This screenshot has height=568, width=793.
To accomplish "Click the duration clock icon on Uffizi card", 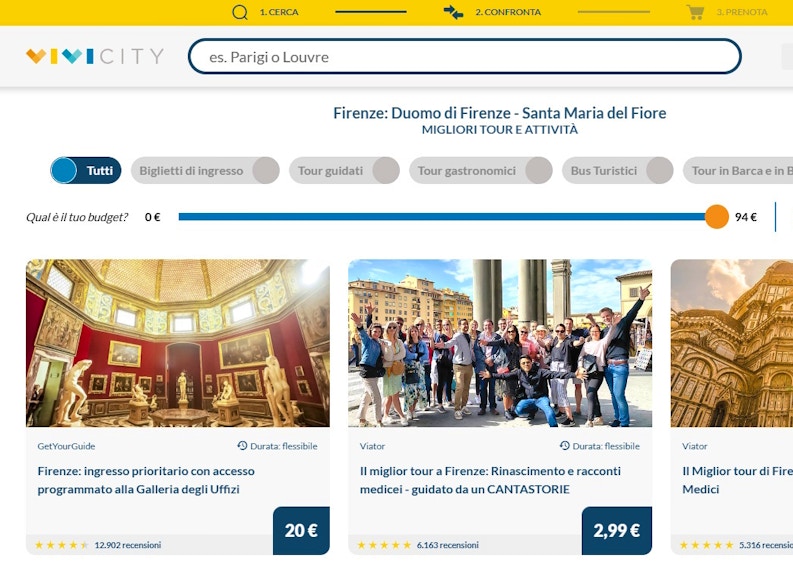I will coord(242,446).
